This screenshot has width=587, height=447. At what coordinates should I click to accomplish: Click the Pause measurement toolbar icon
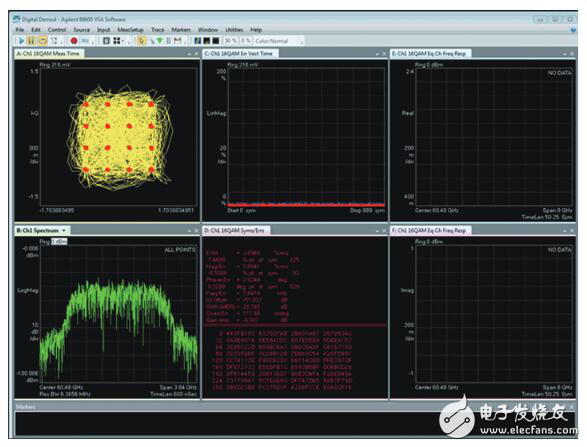[x=31, y=41]
